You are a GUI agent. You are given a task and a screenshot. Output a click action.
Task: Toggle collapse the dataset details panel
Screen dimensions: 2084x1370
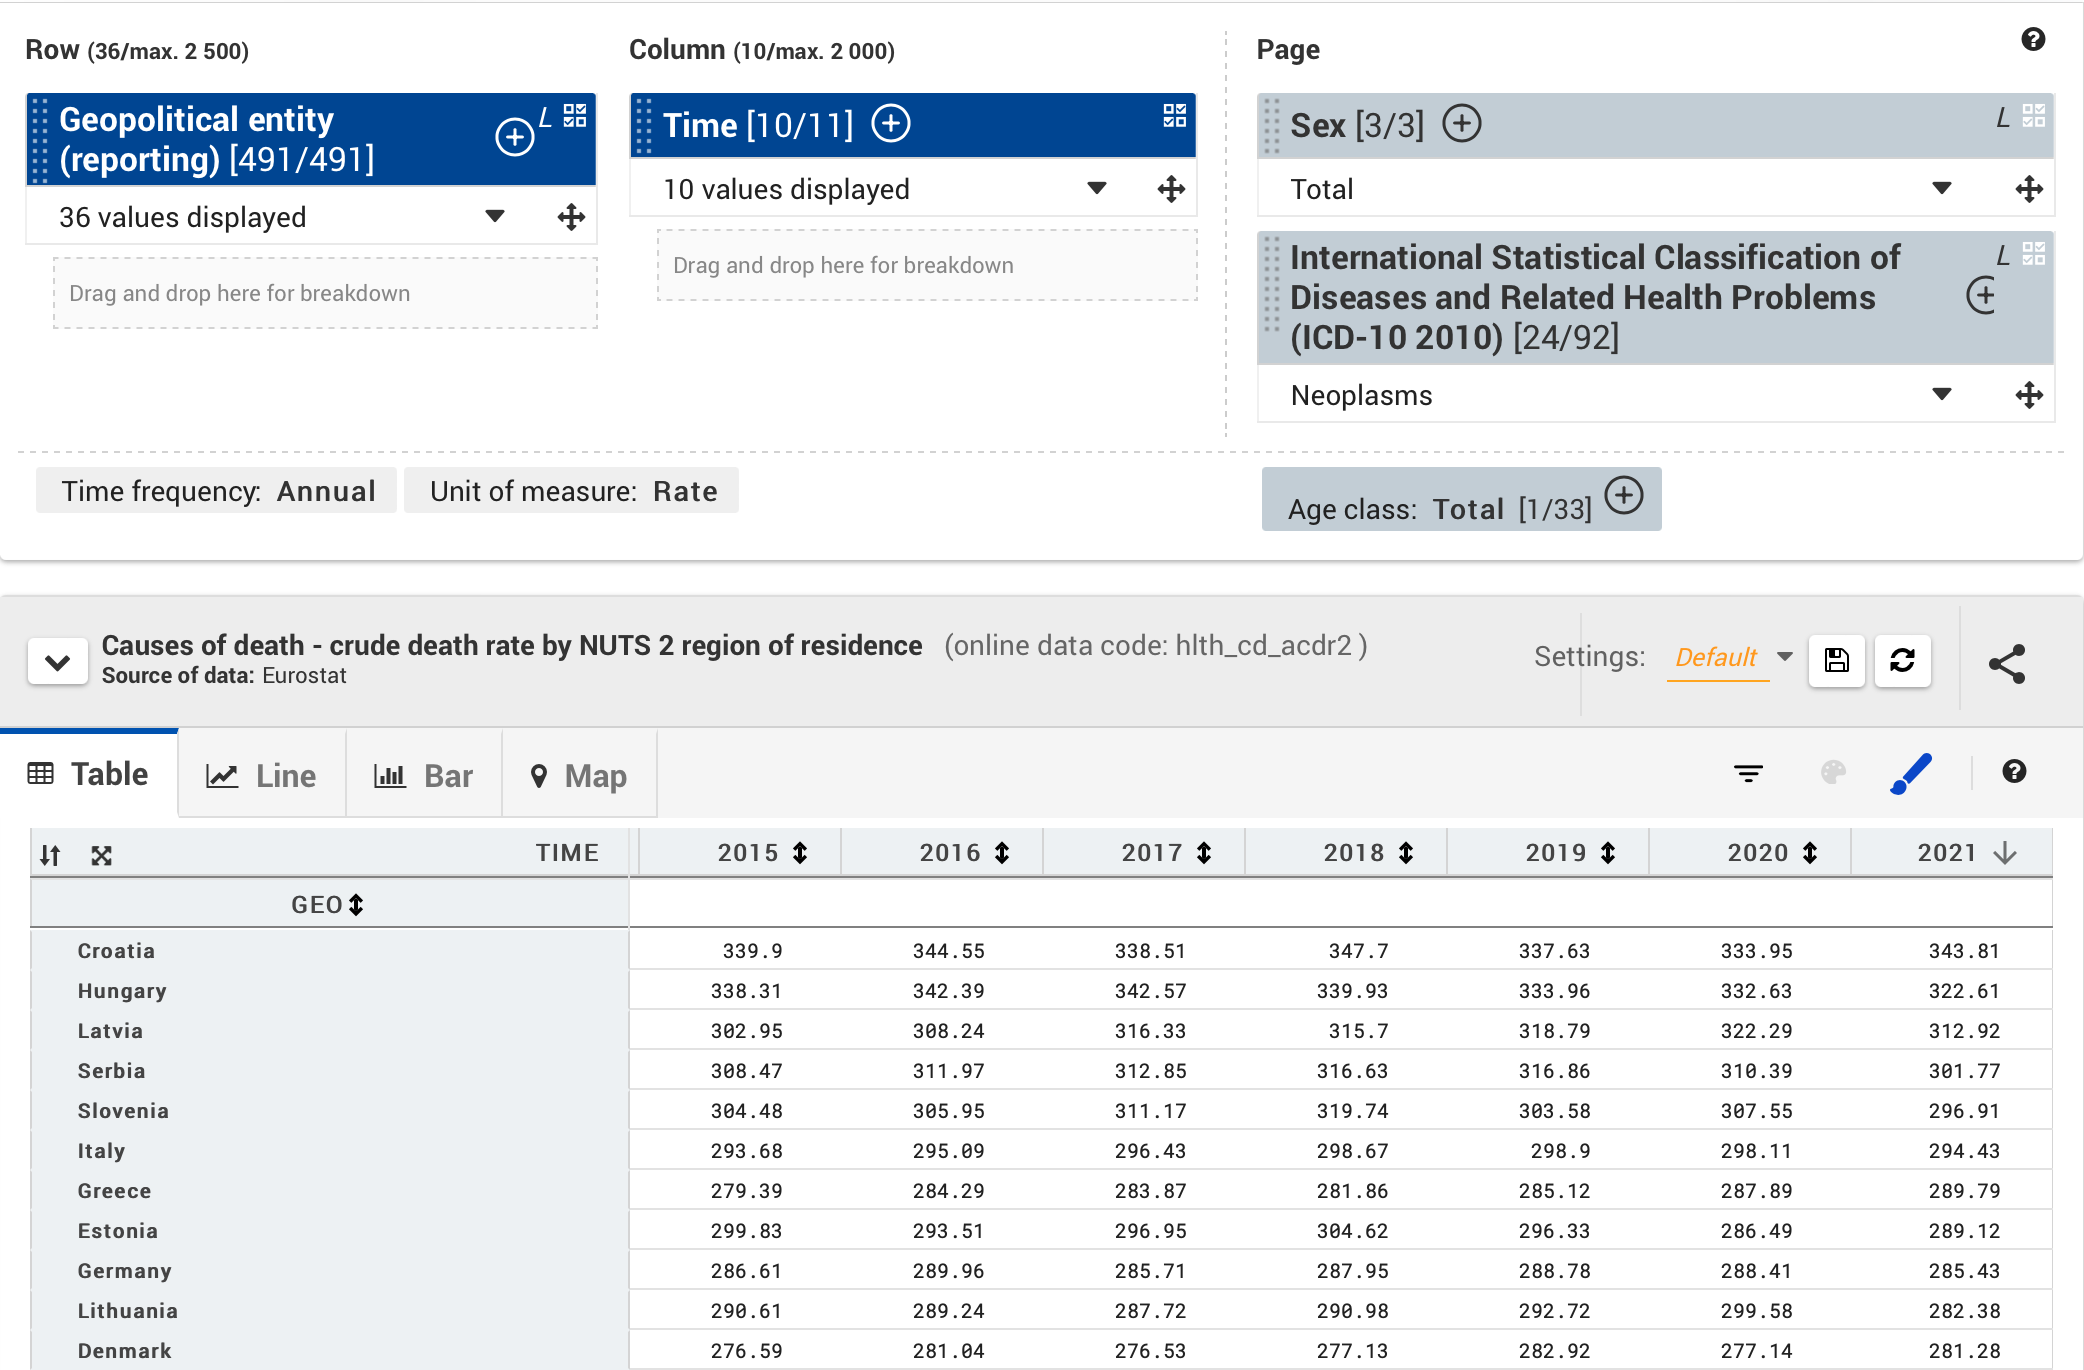[x=57, y=659]
